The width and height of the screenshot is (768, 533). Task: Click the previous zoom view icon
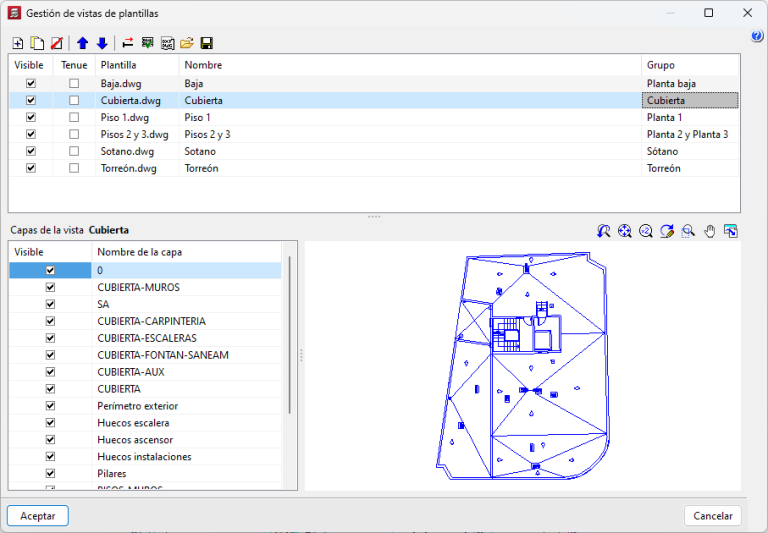tap(603, 231)
